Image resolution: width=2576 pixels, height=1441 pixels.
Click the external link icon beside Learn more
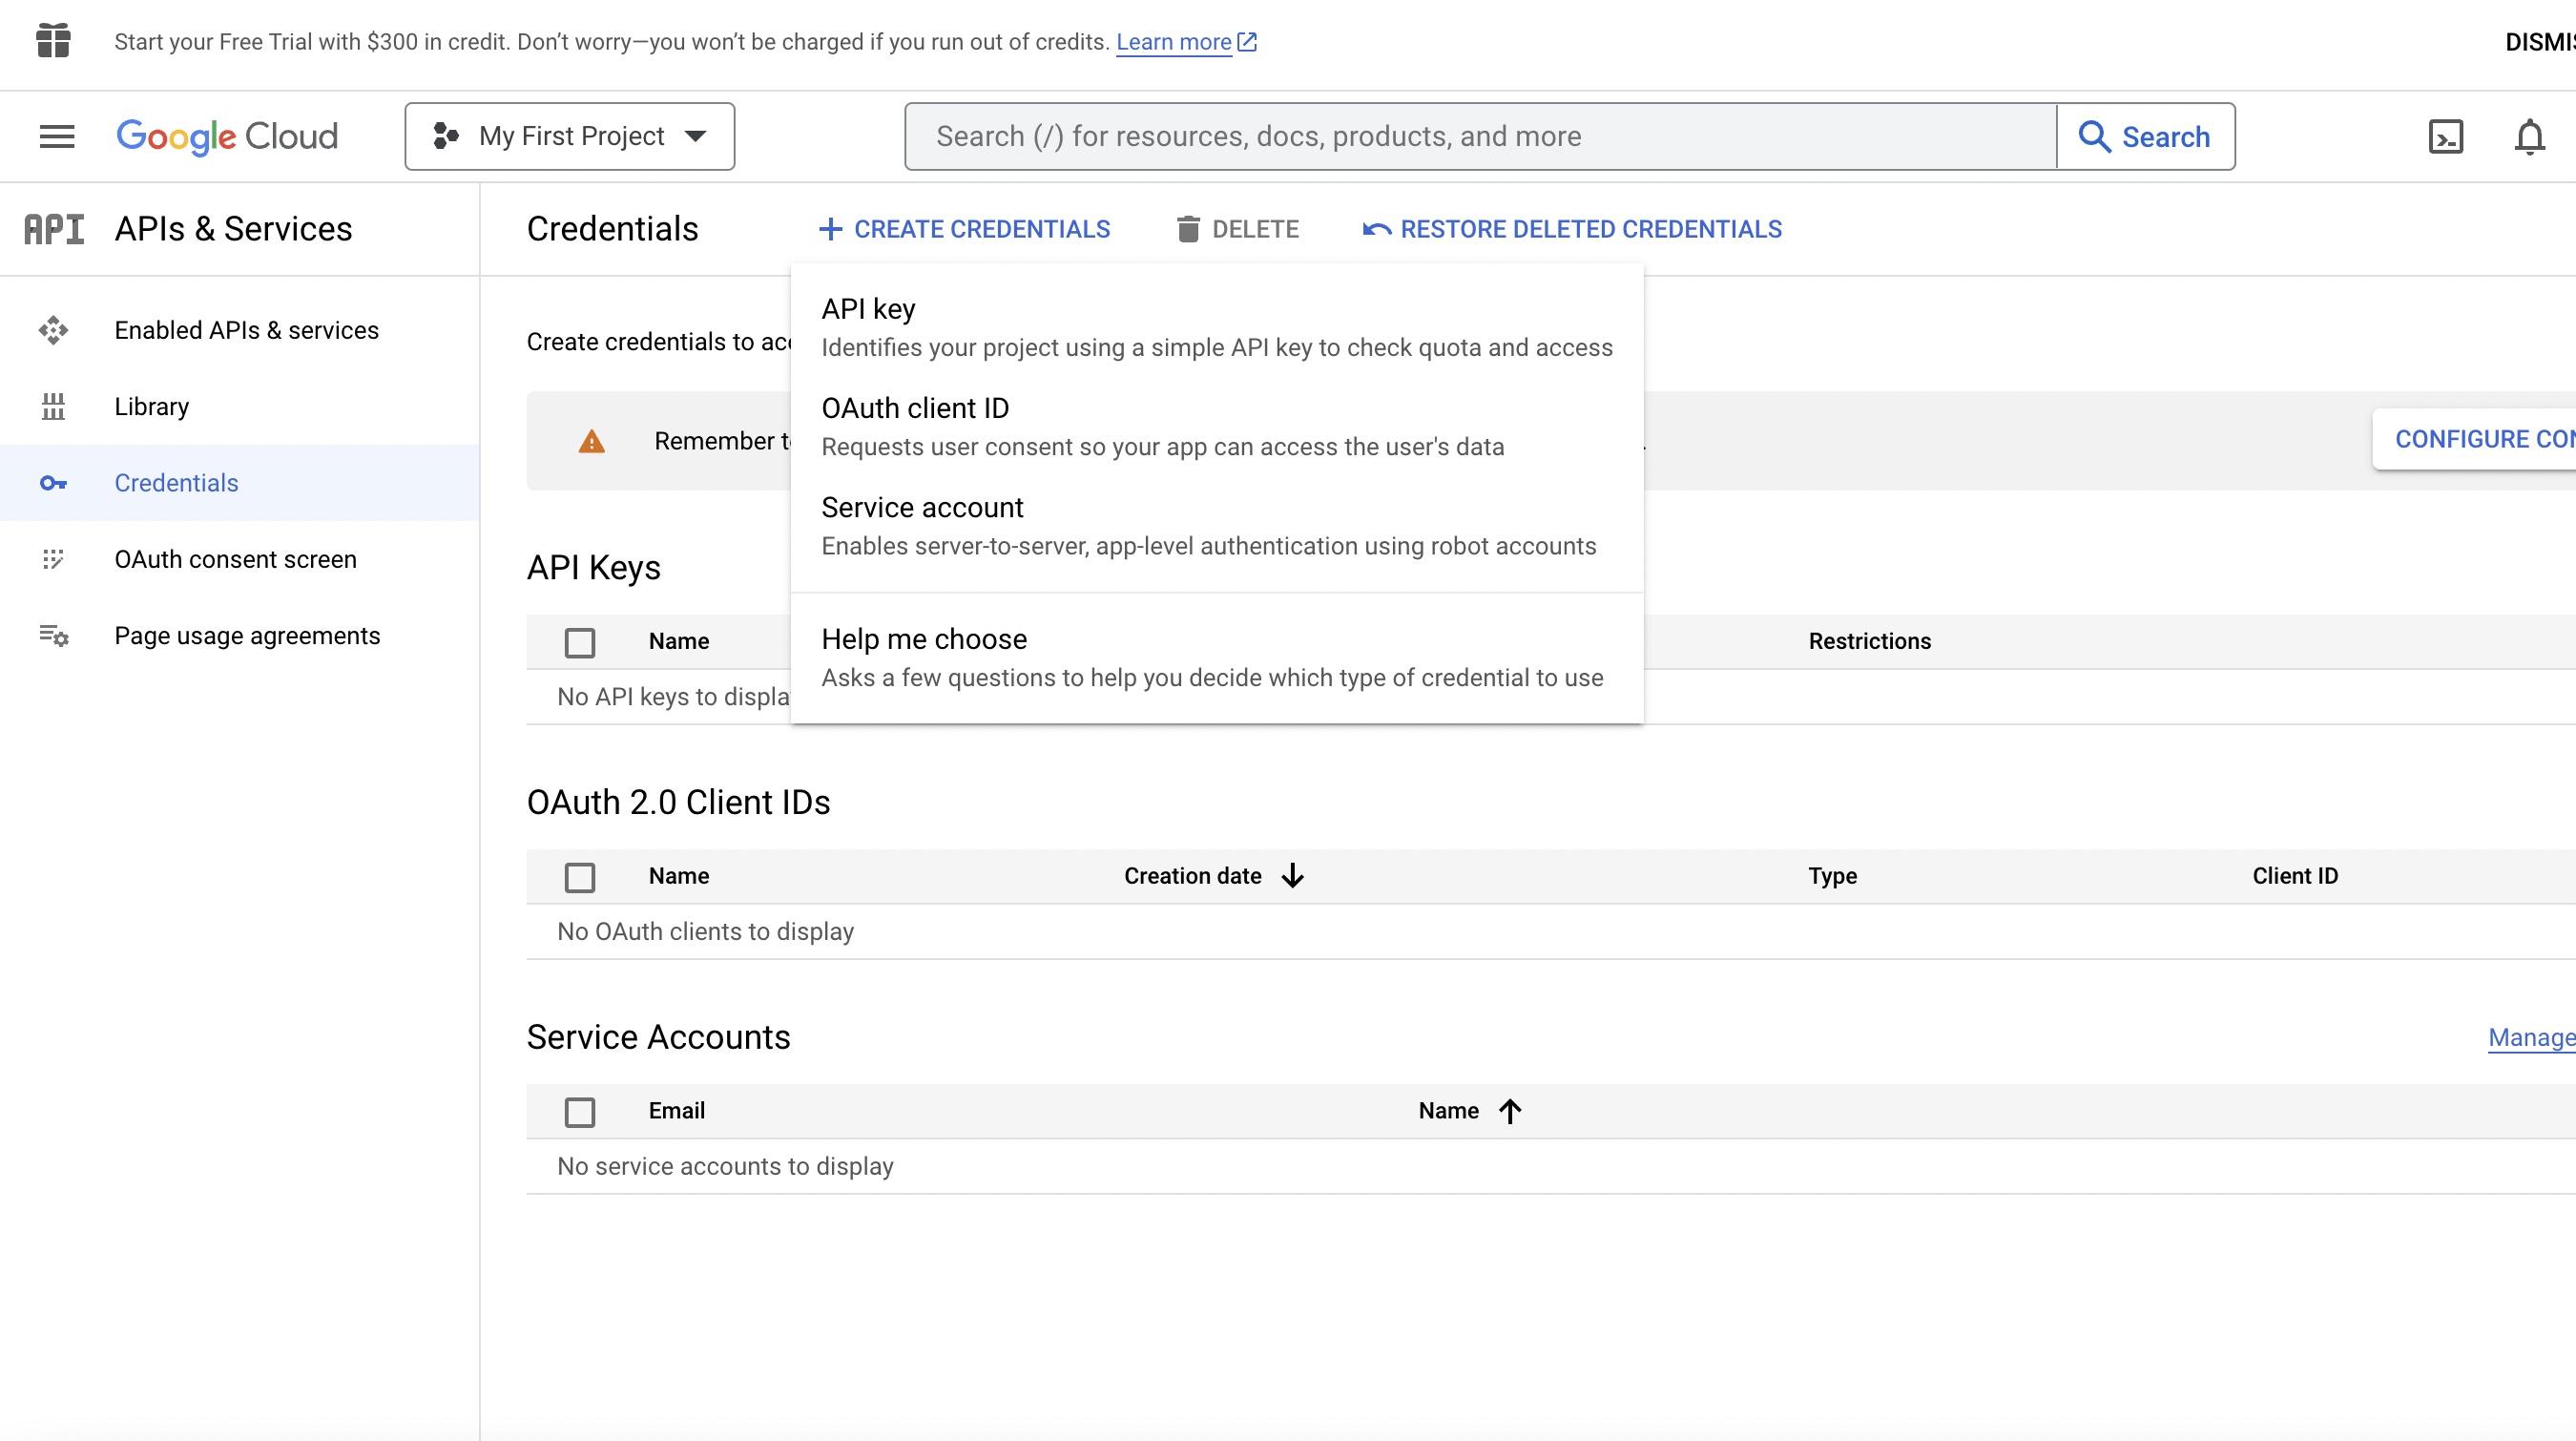[1247, 41]
